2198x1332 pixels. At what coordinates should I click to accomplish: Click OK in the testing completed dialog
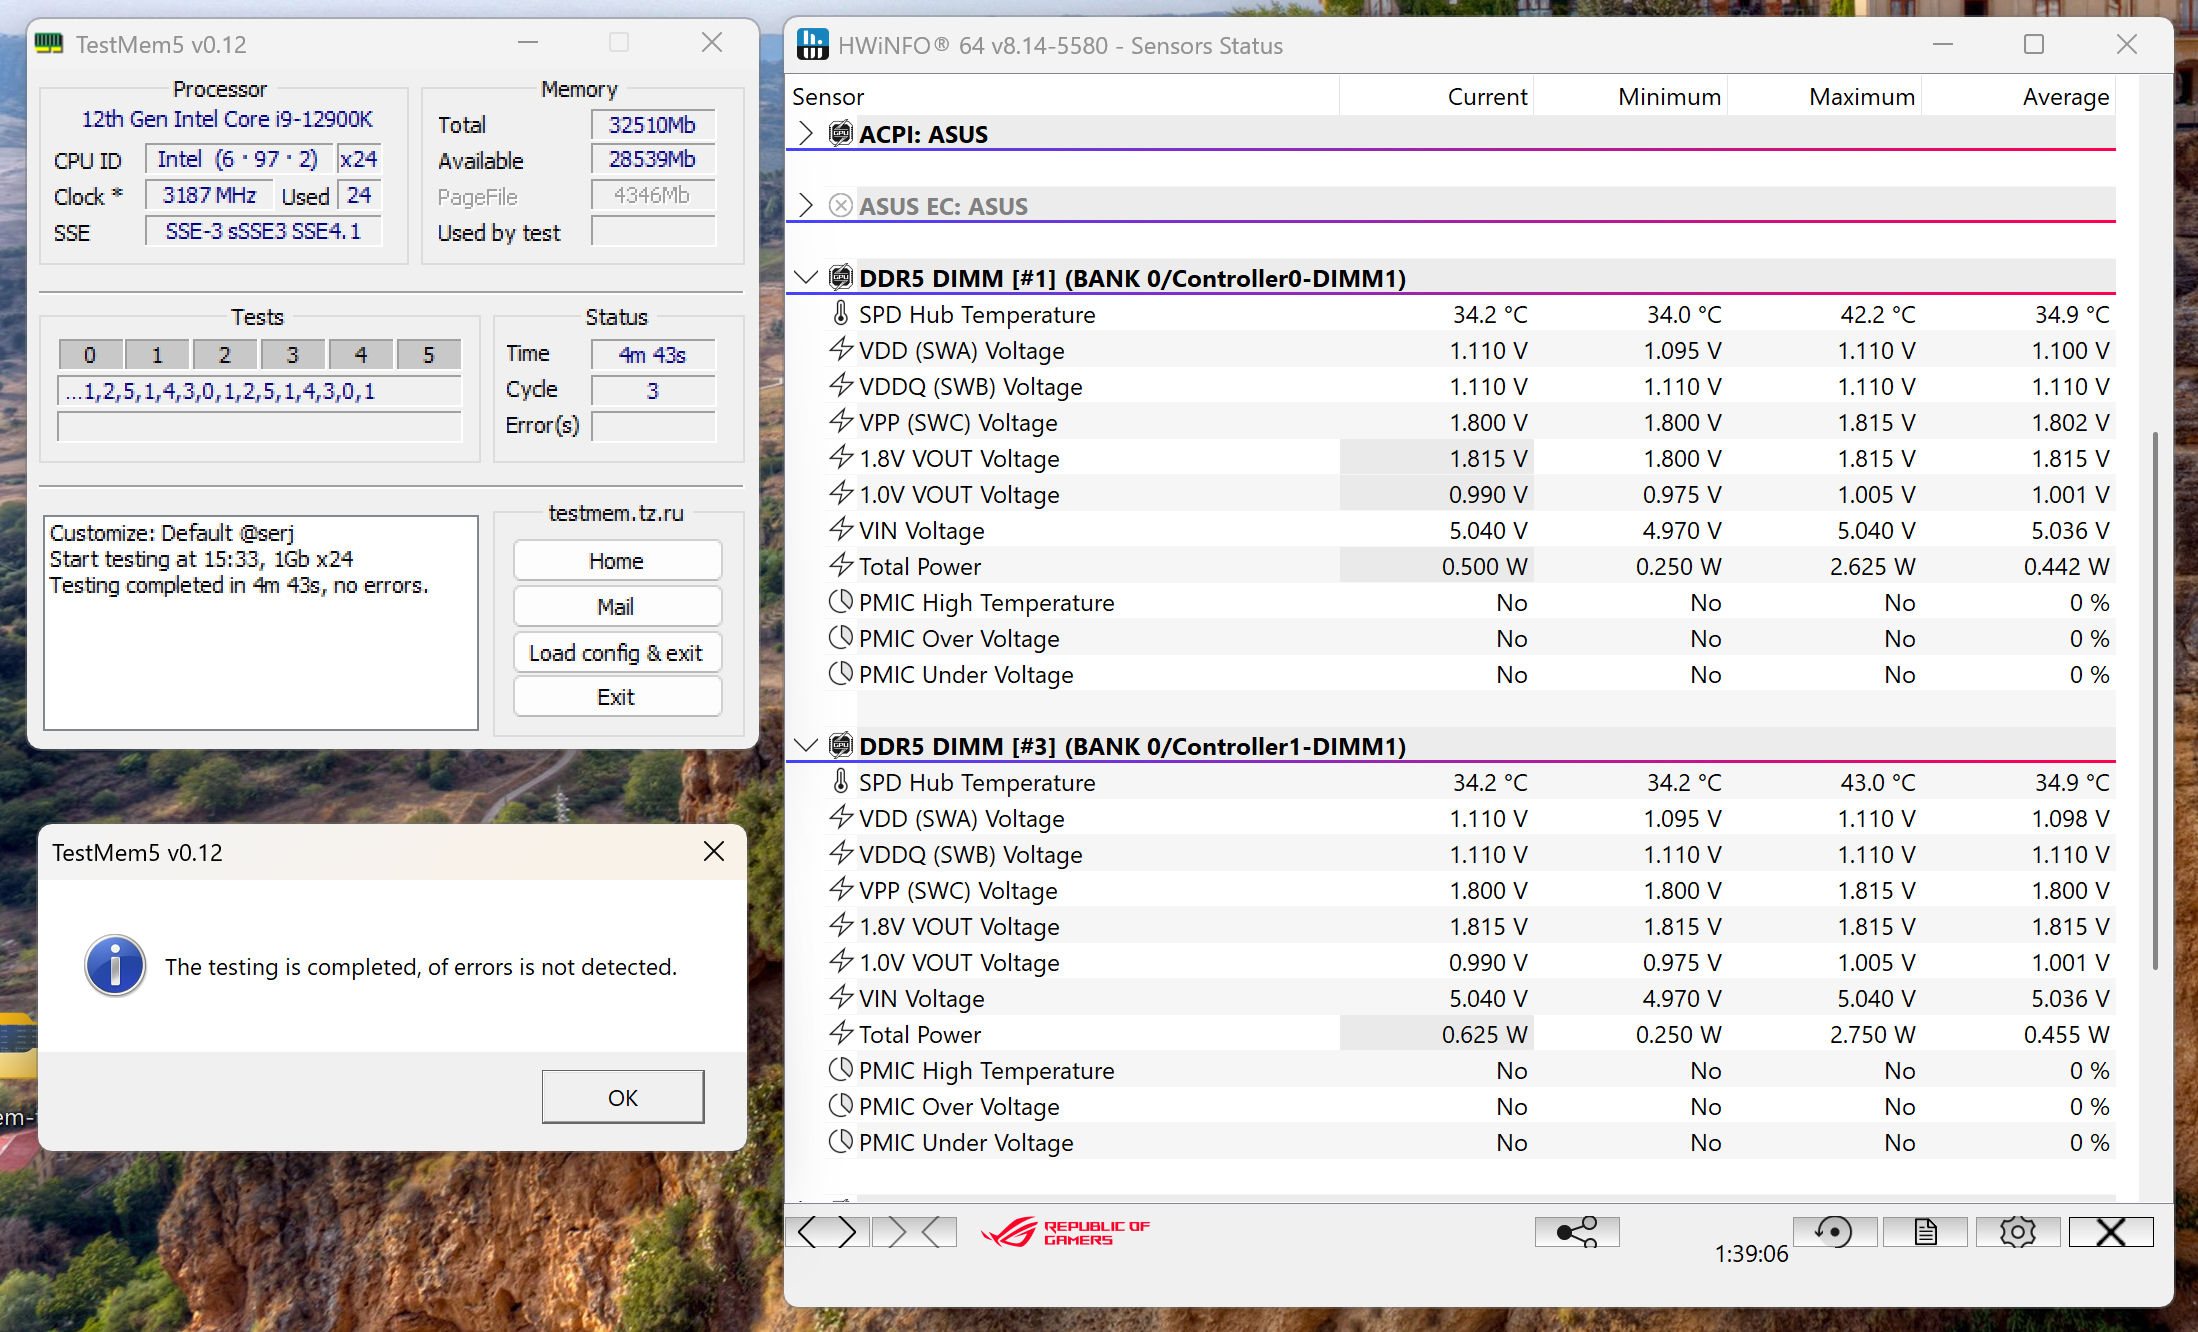pos(622,1097)
